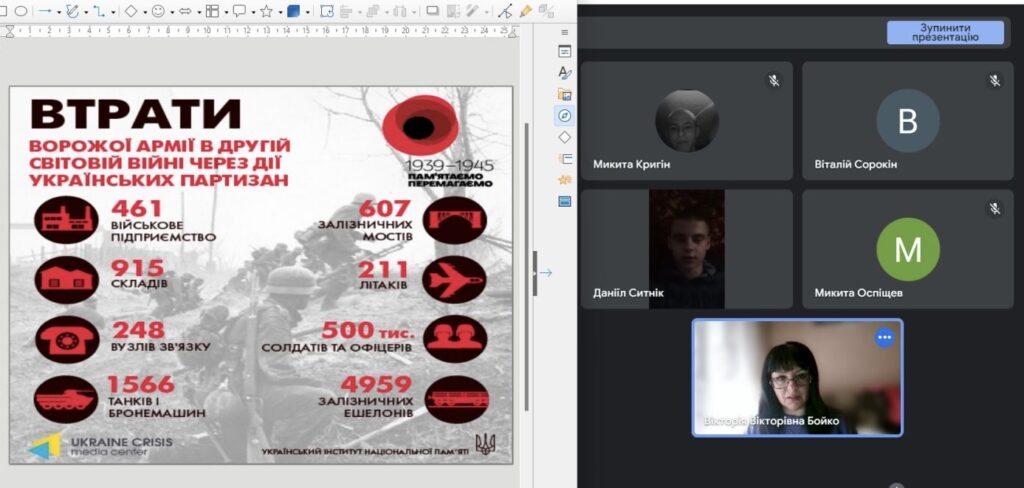The height and width of the screenshot is (488, 1024).
Task: Toggle point edit mode in the toolbar
Action: 505,11
